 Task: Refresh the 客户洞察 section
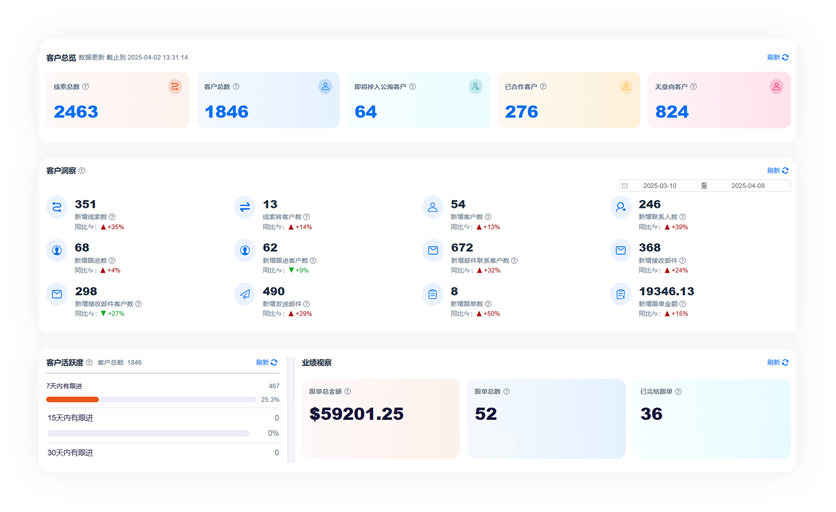(777, 171)
